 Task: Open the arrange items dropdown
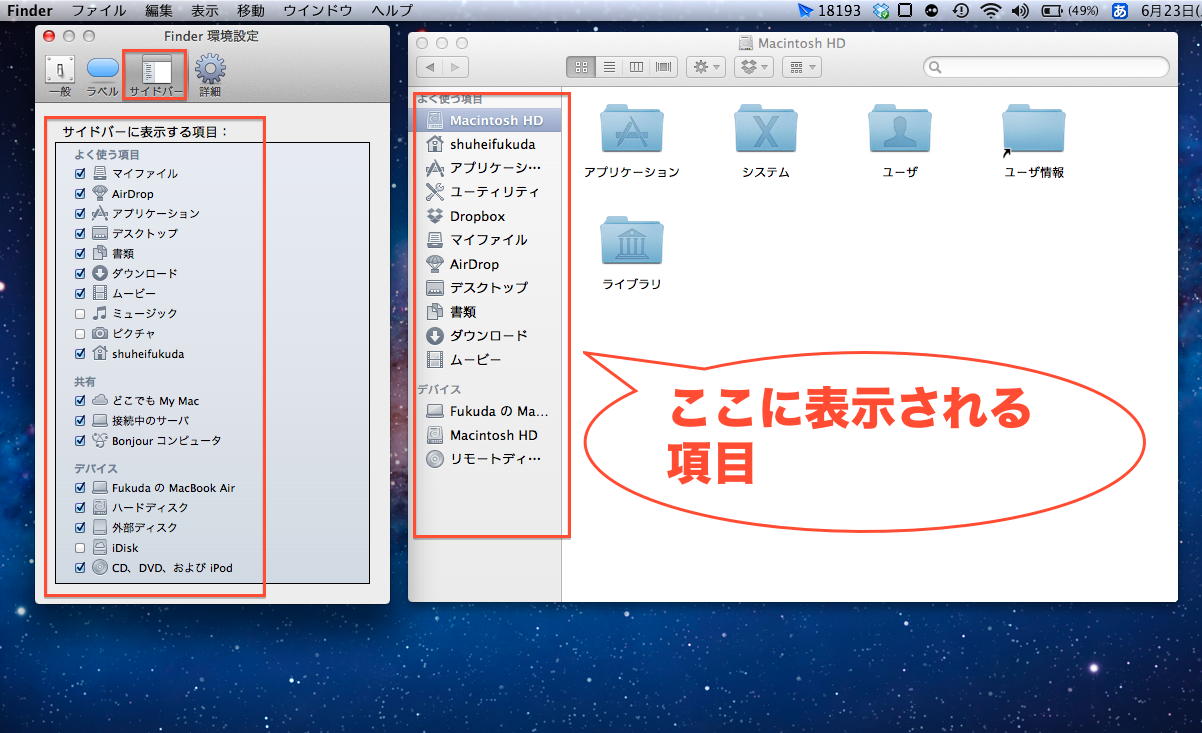[x=801, y=67]
